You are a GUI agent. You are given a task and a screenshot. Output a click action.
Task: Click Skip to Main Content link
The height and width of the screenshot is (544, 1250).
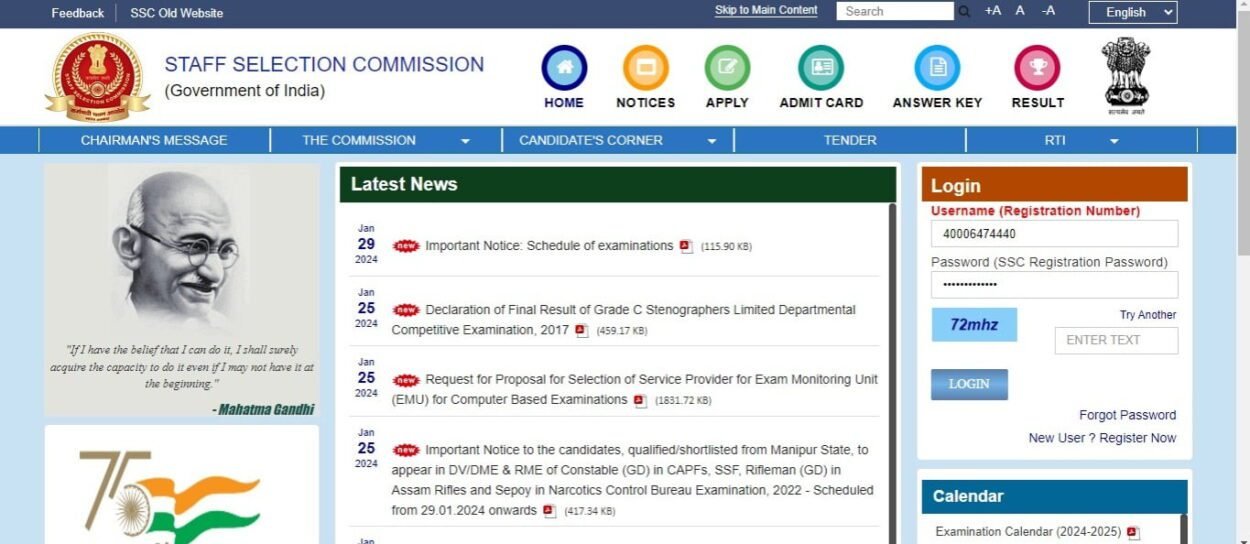click(x=766, y=10)
